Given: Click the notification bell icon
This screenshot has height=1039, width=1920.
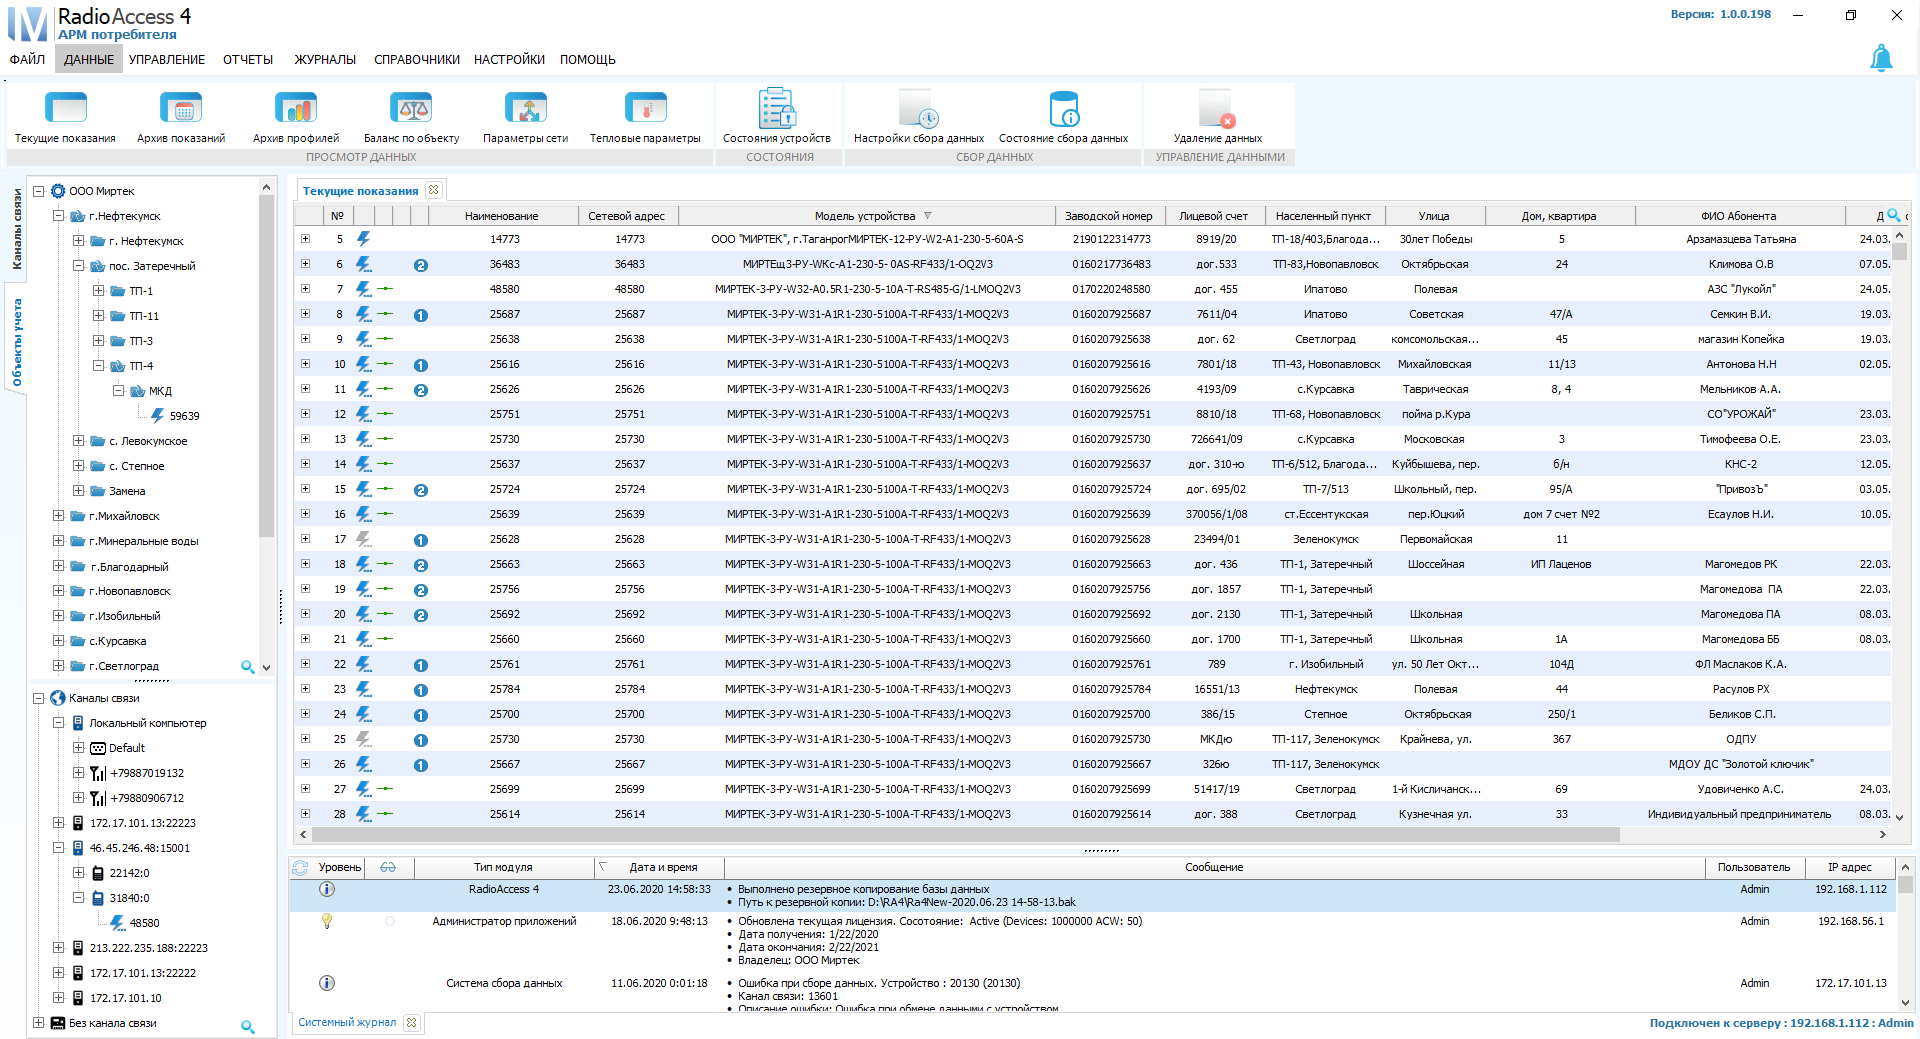Looking at the screenshot, I should [x=1881, y=58].
